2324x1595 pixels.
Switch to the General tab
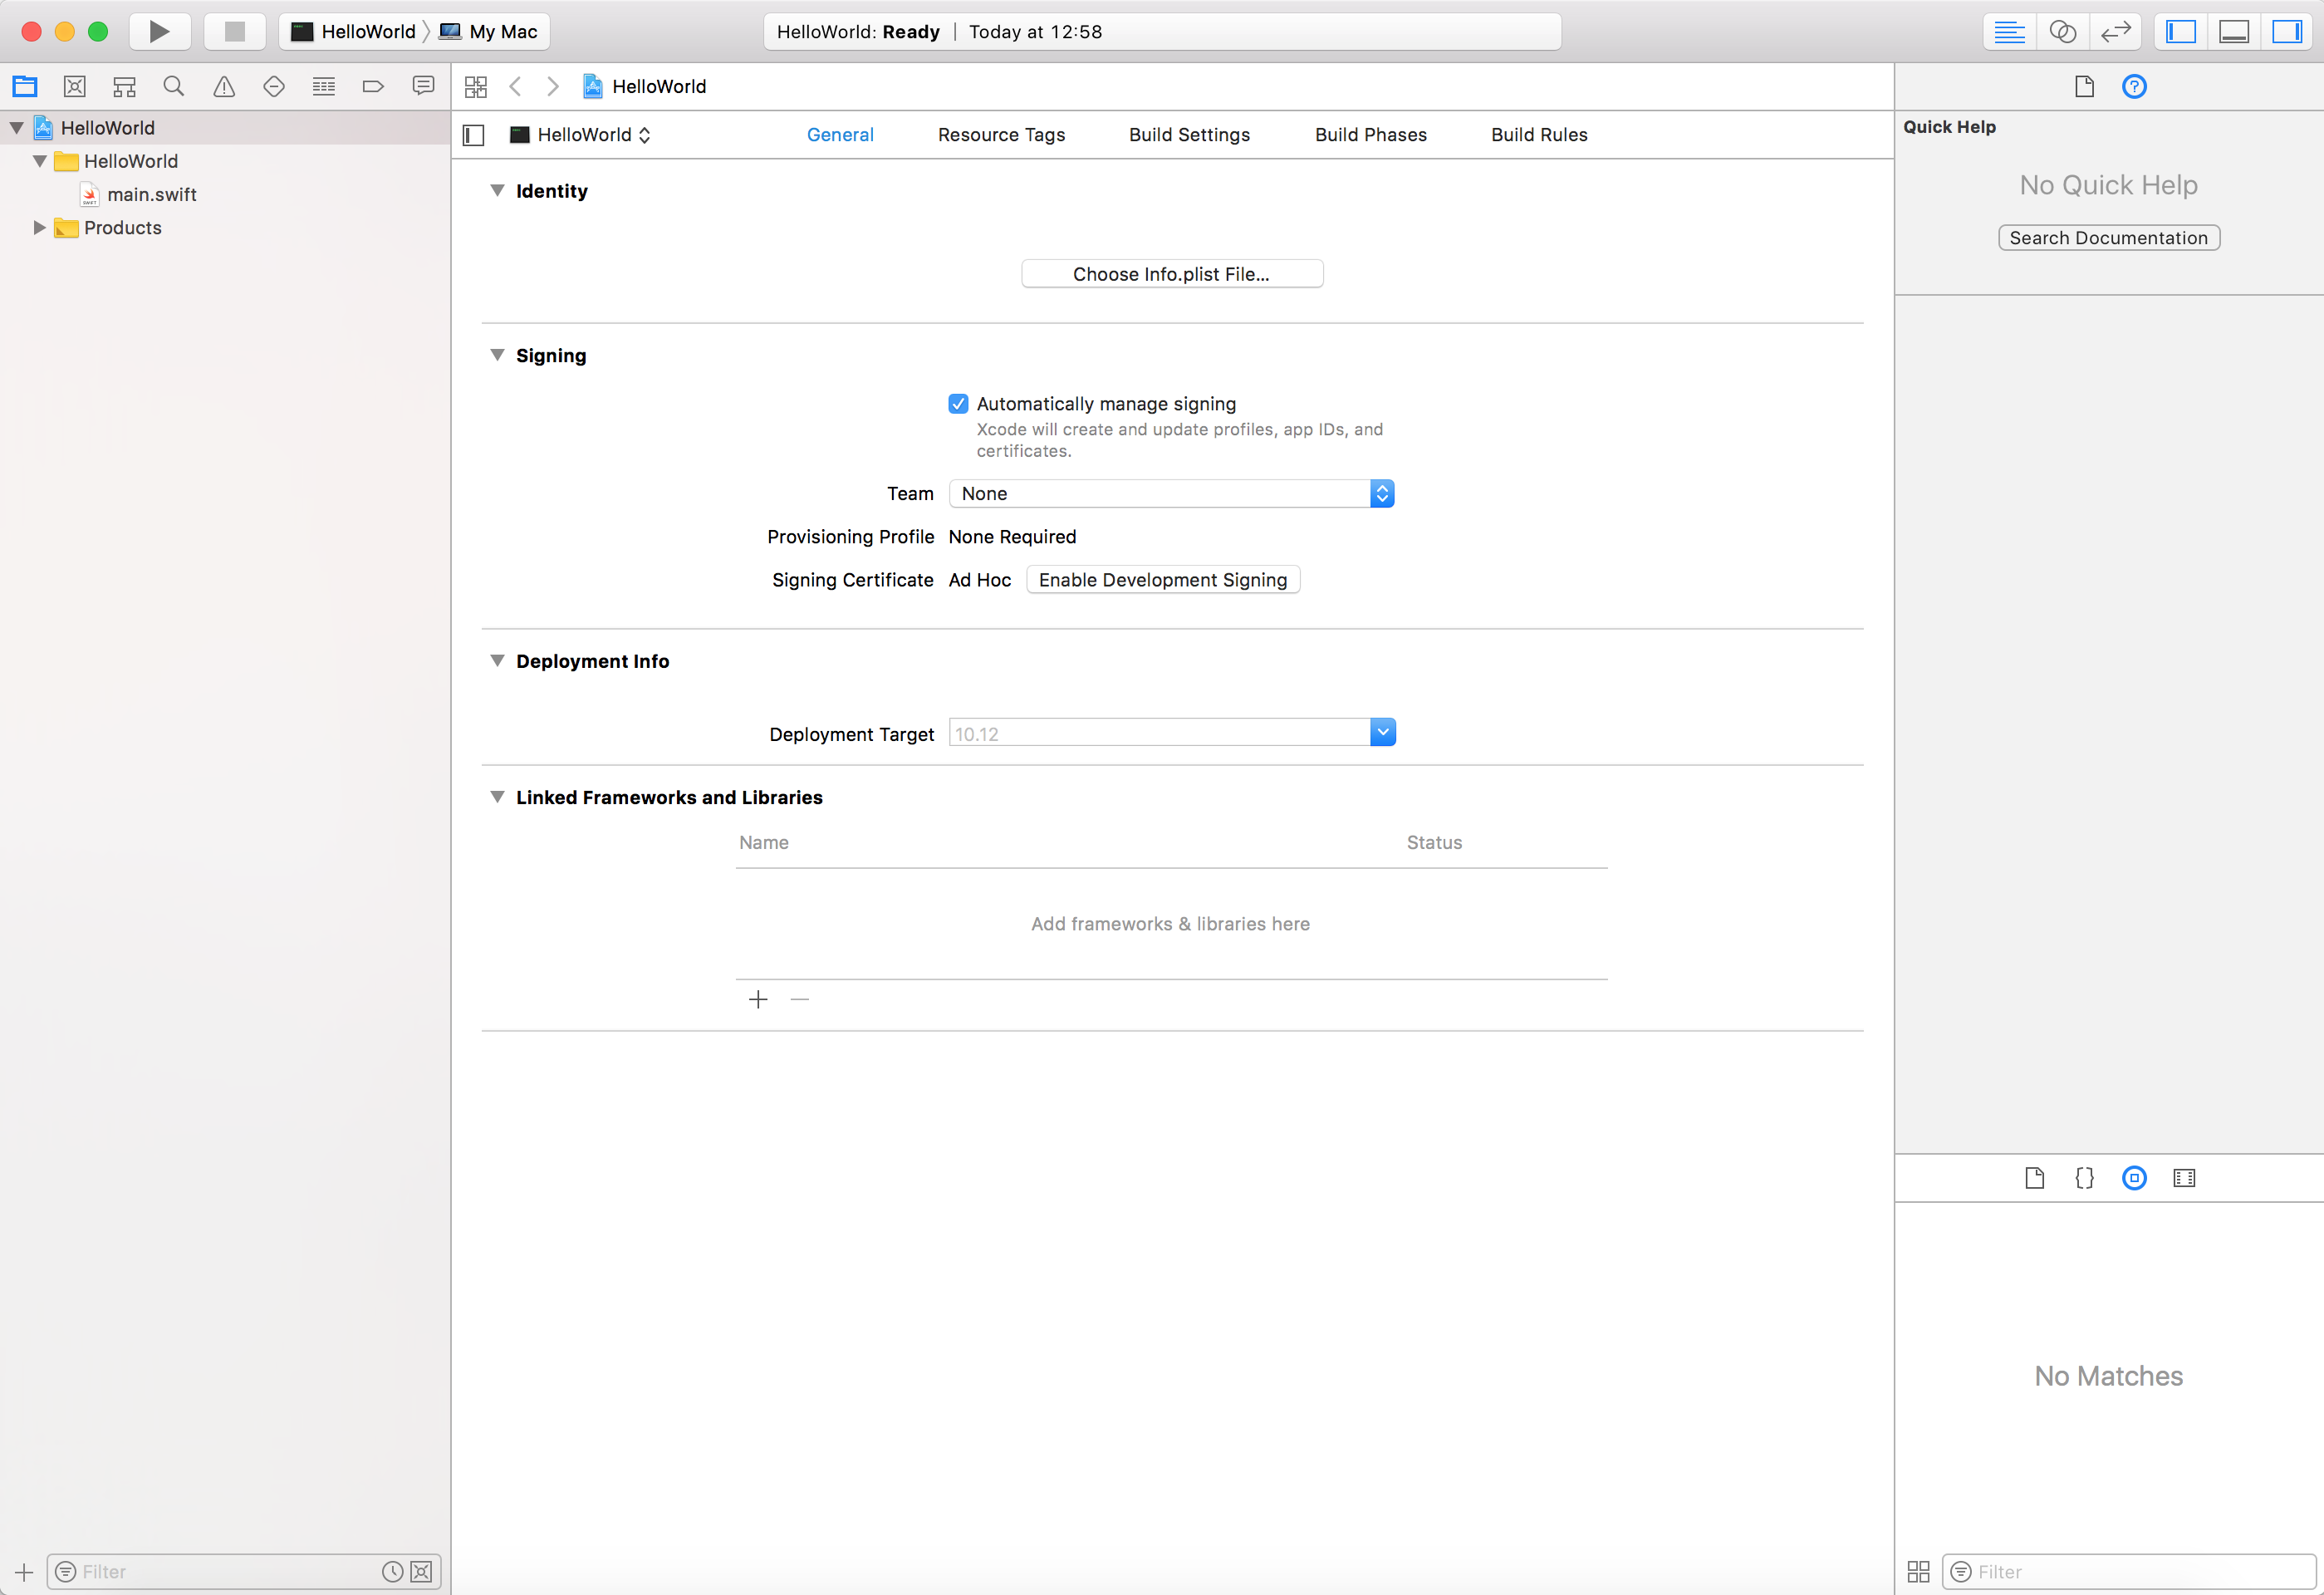click(840, 135)
